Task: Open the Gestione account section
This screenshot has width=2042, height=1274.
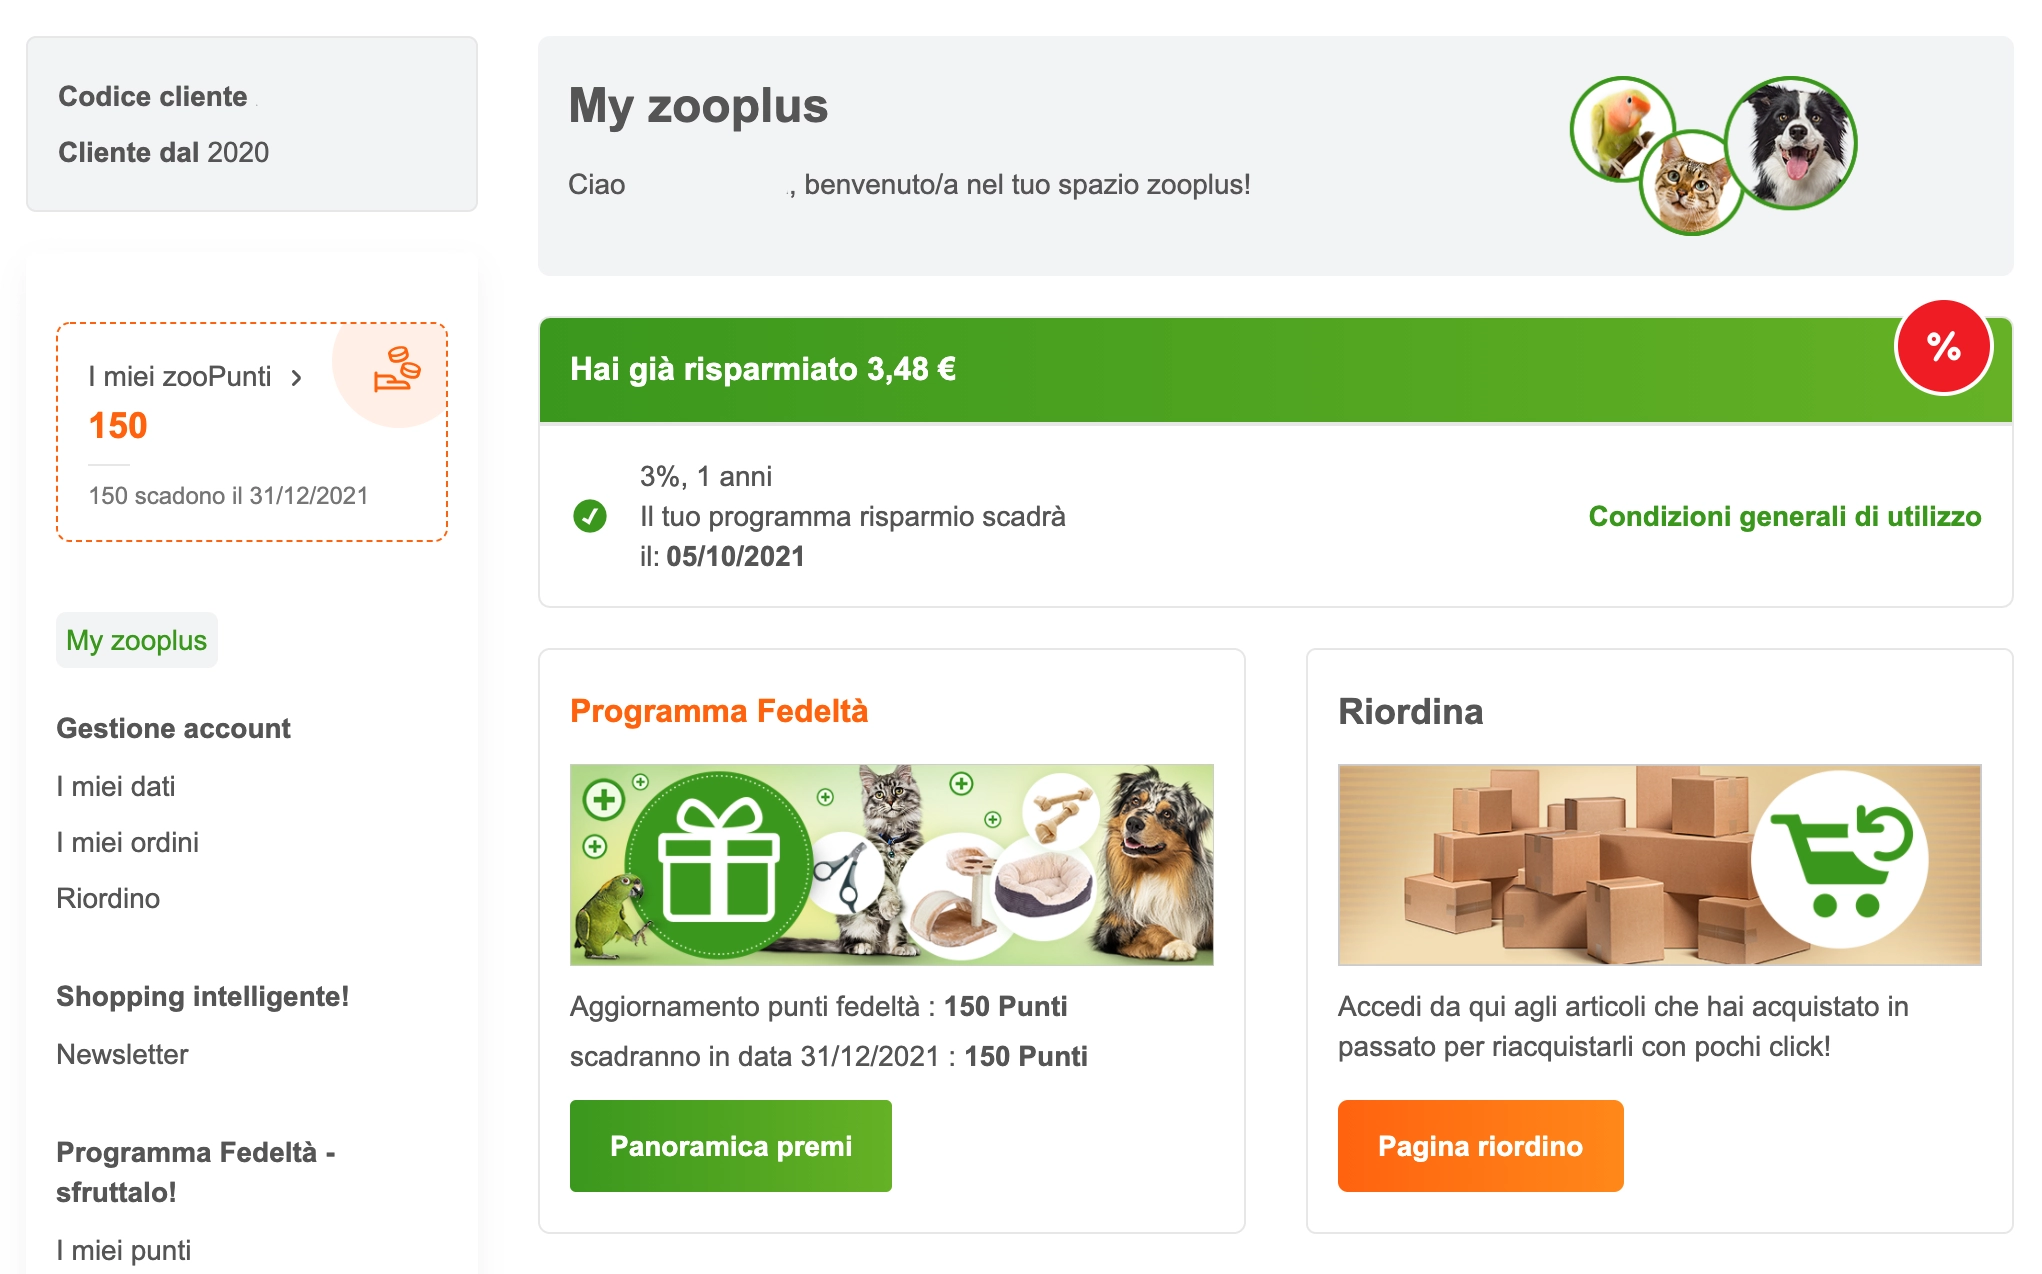Action: 174,729
